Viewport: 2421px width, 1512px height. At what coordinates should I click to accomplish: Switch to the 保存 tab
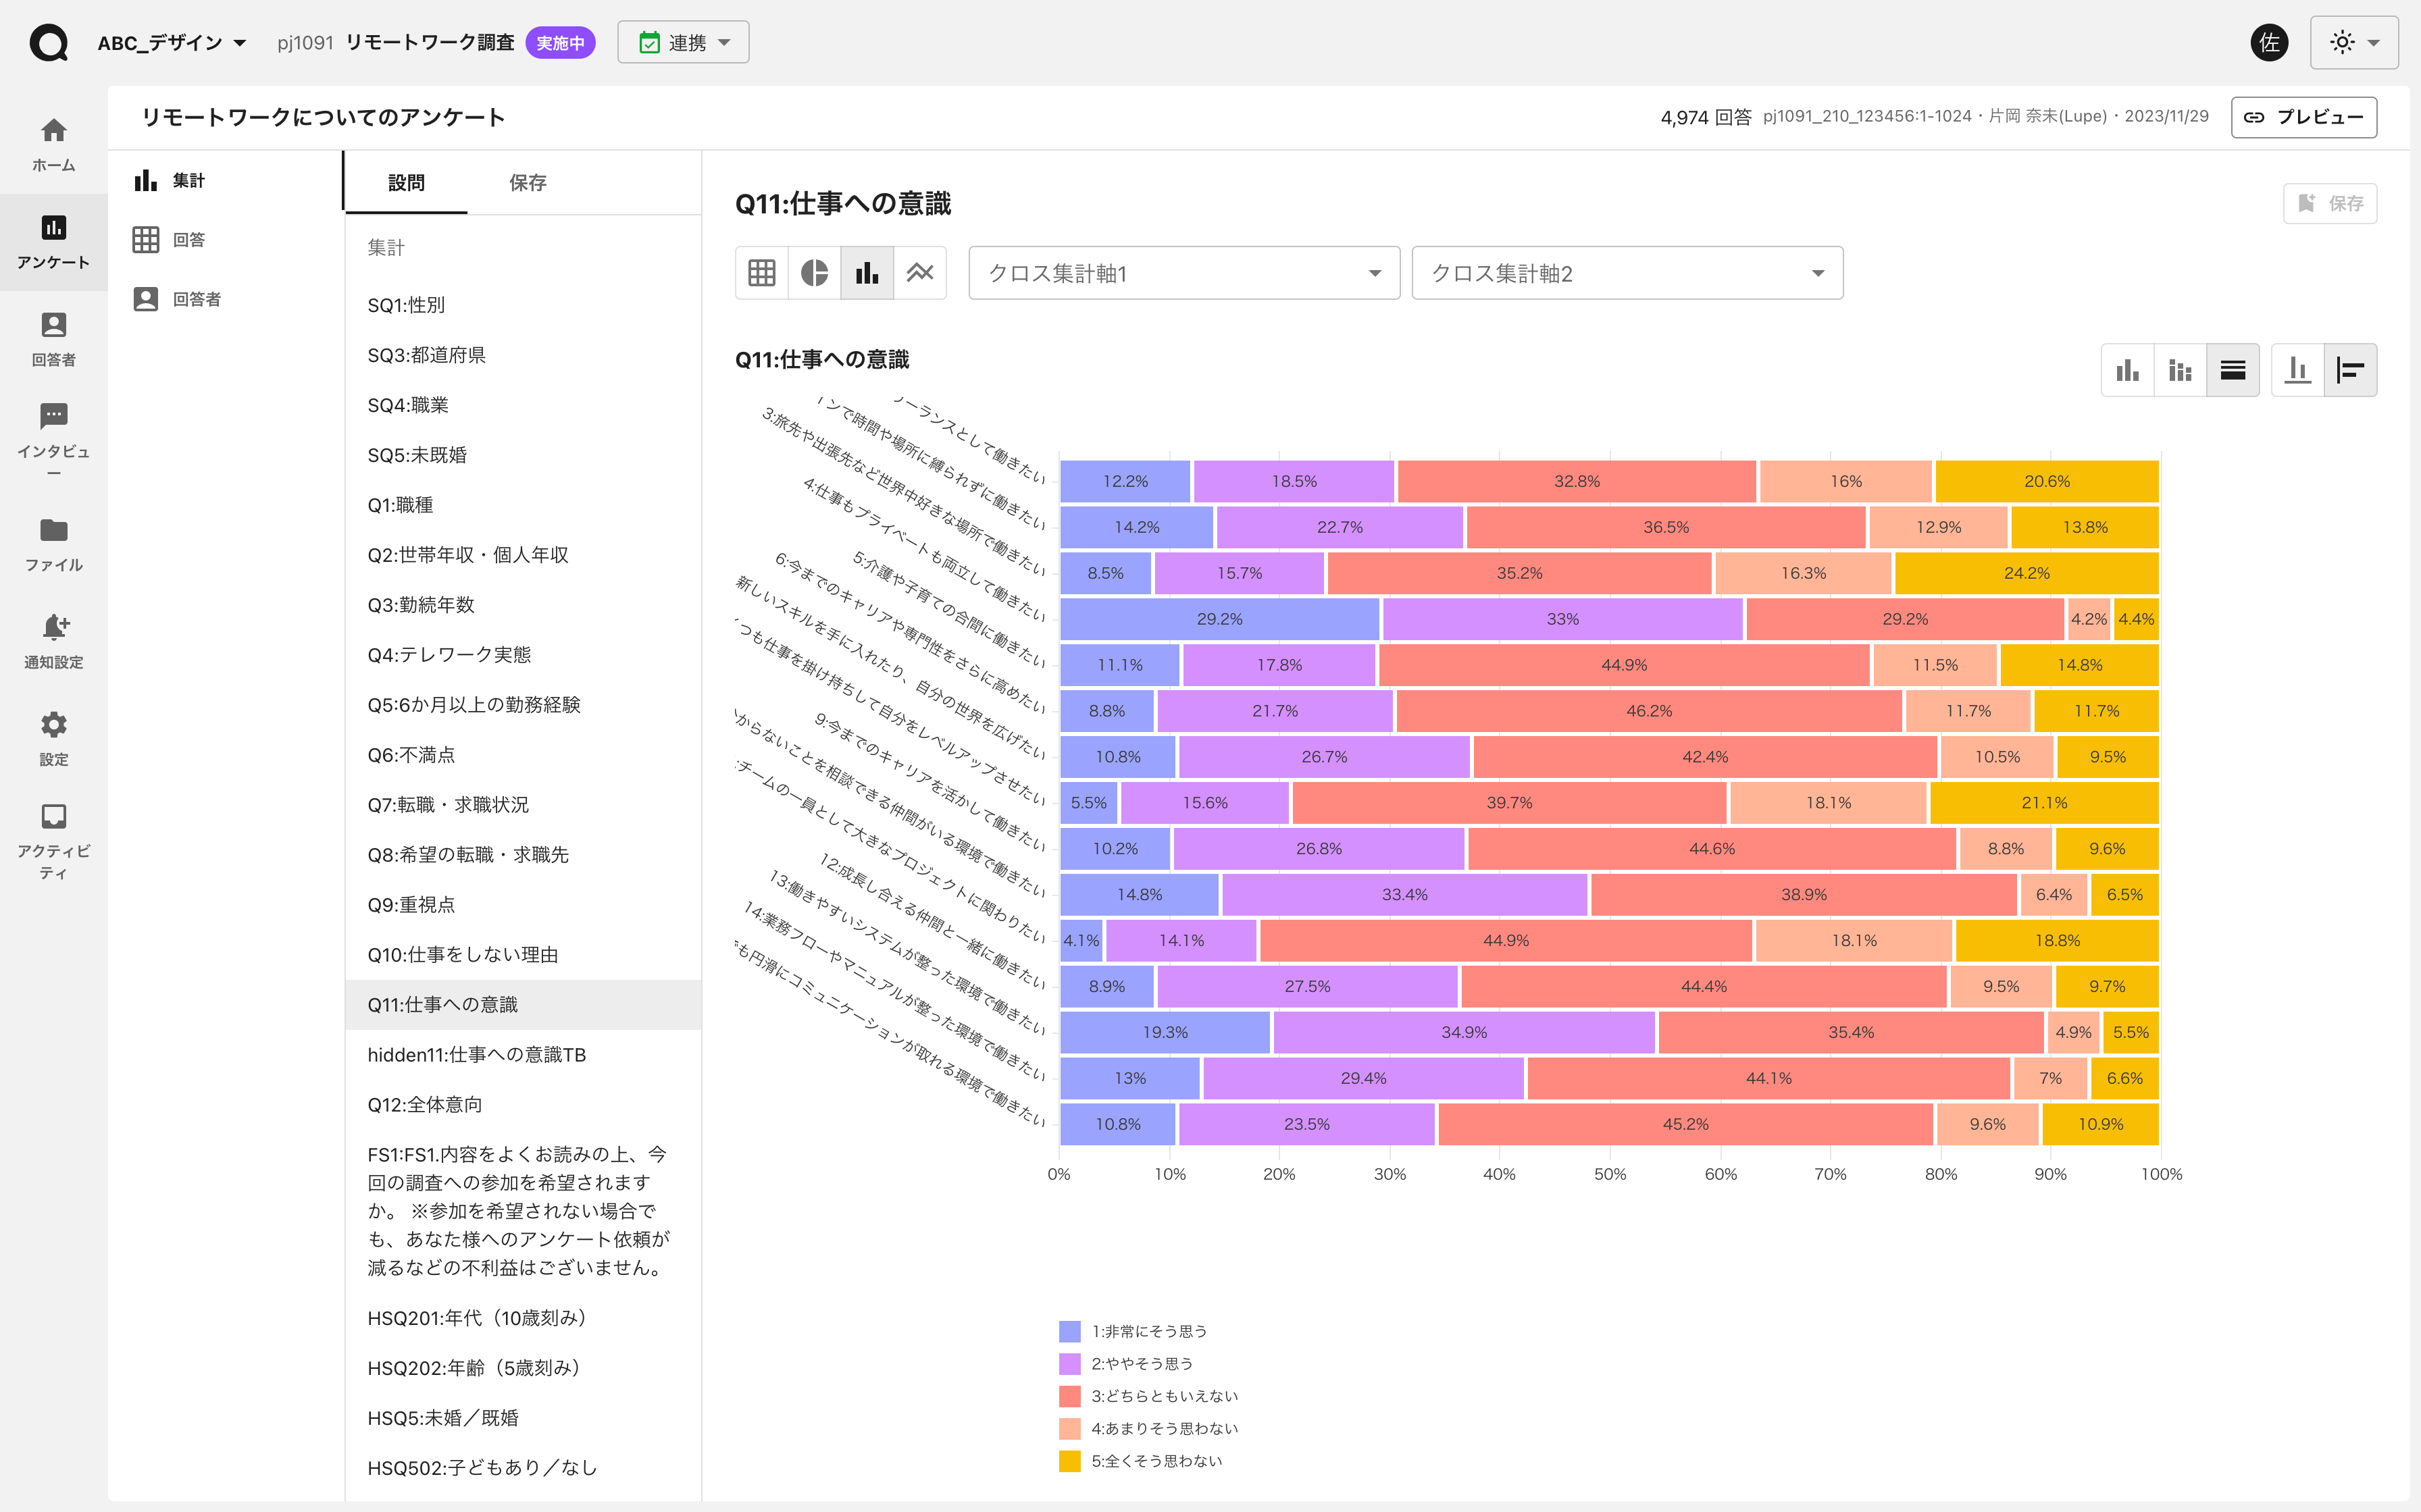click(x=528, y=182)
